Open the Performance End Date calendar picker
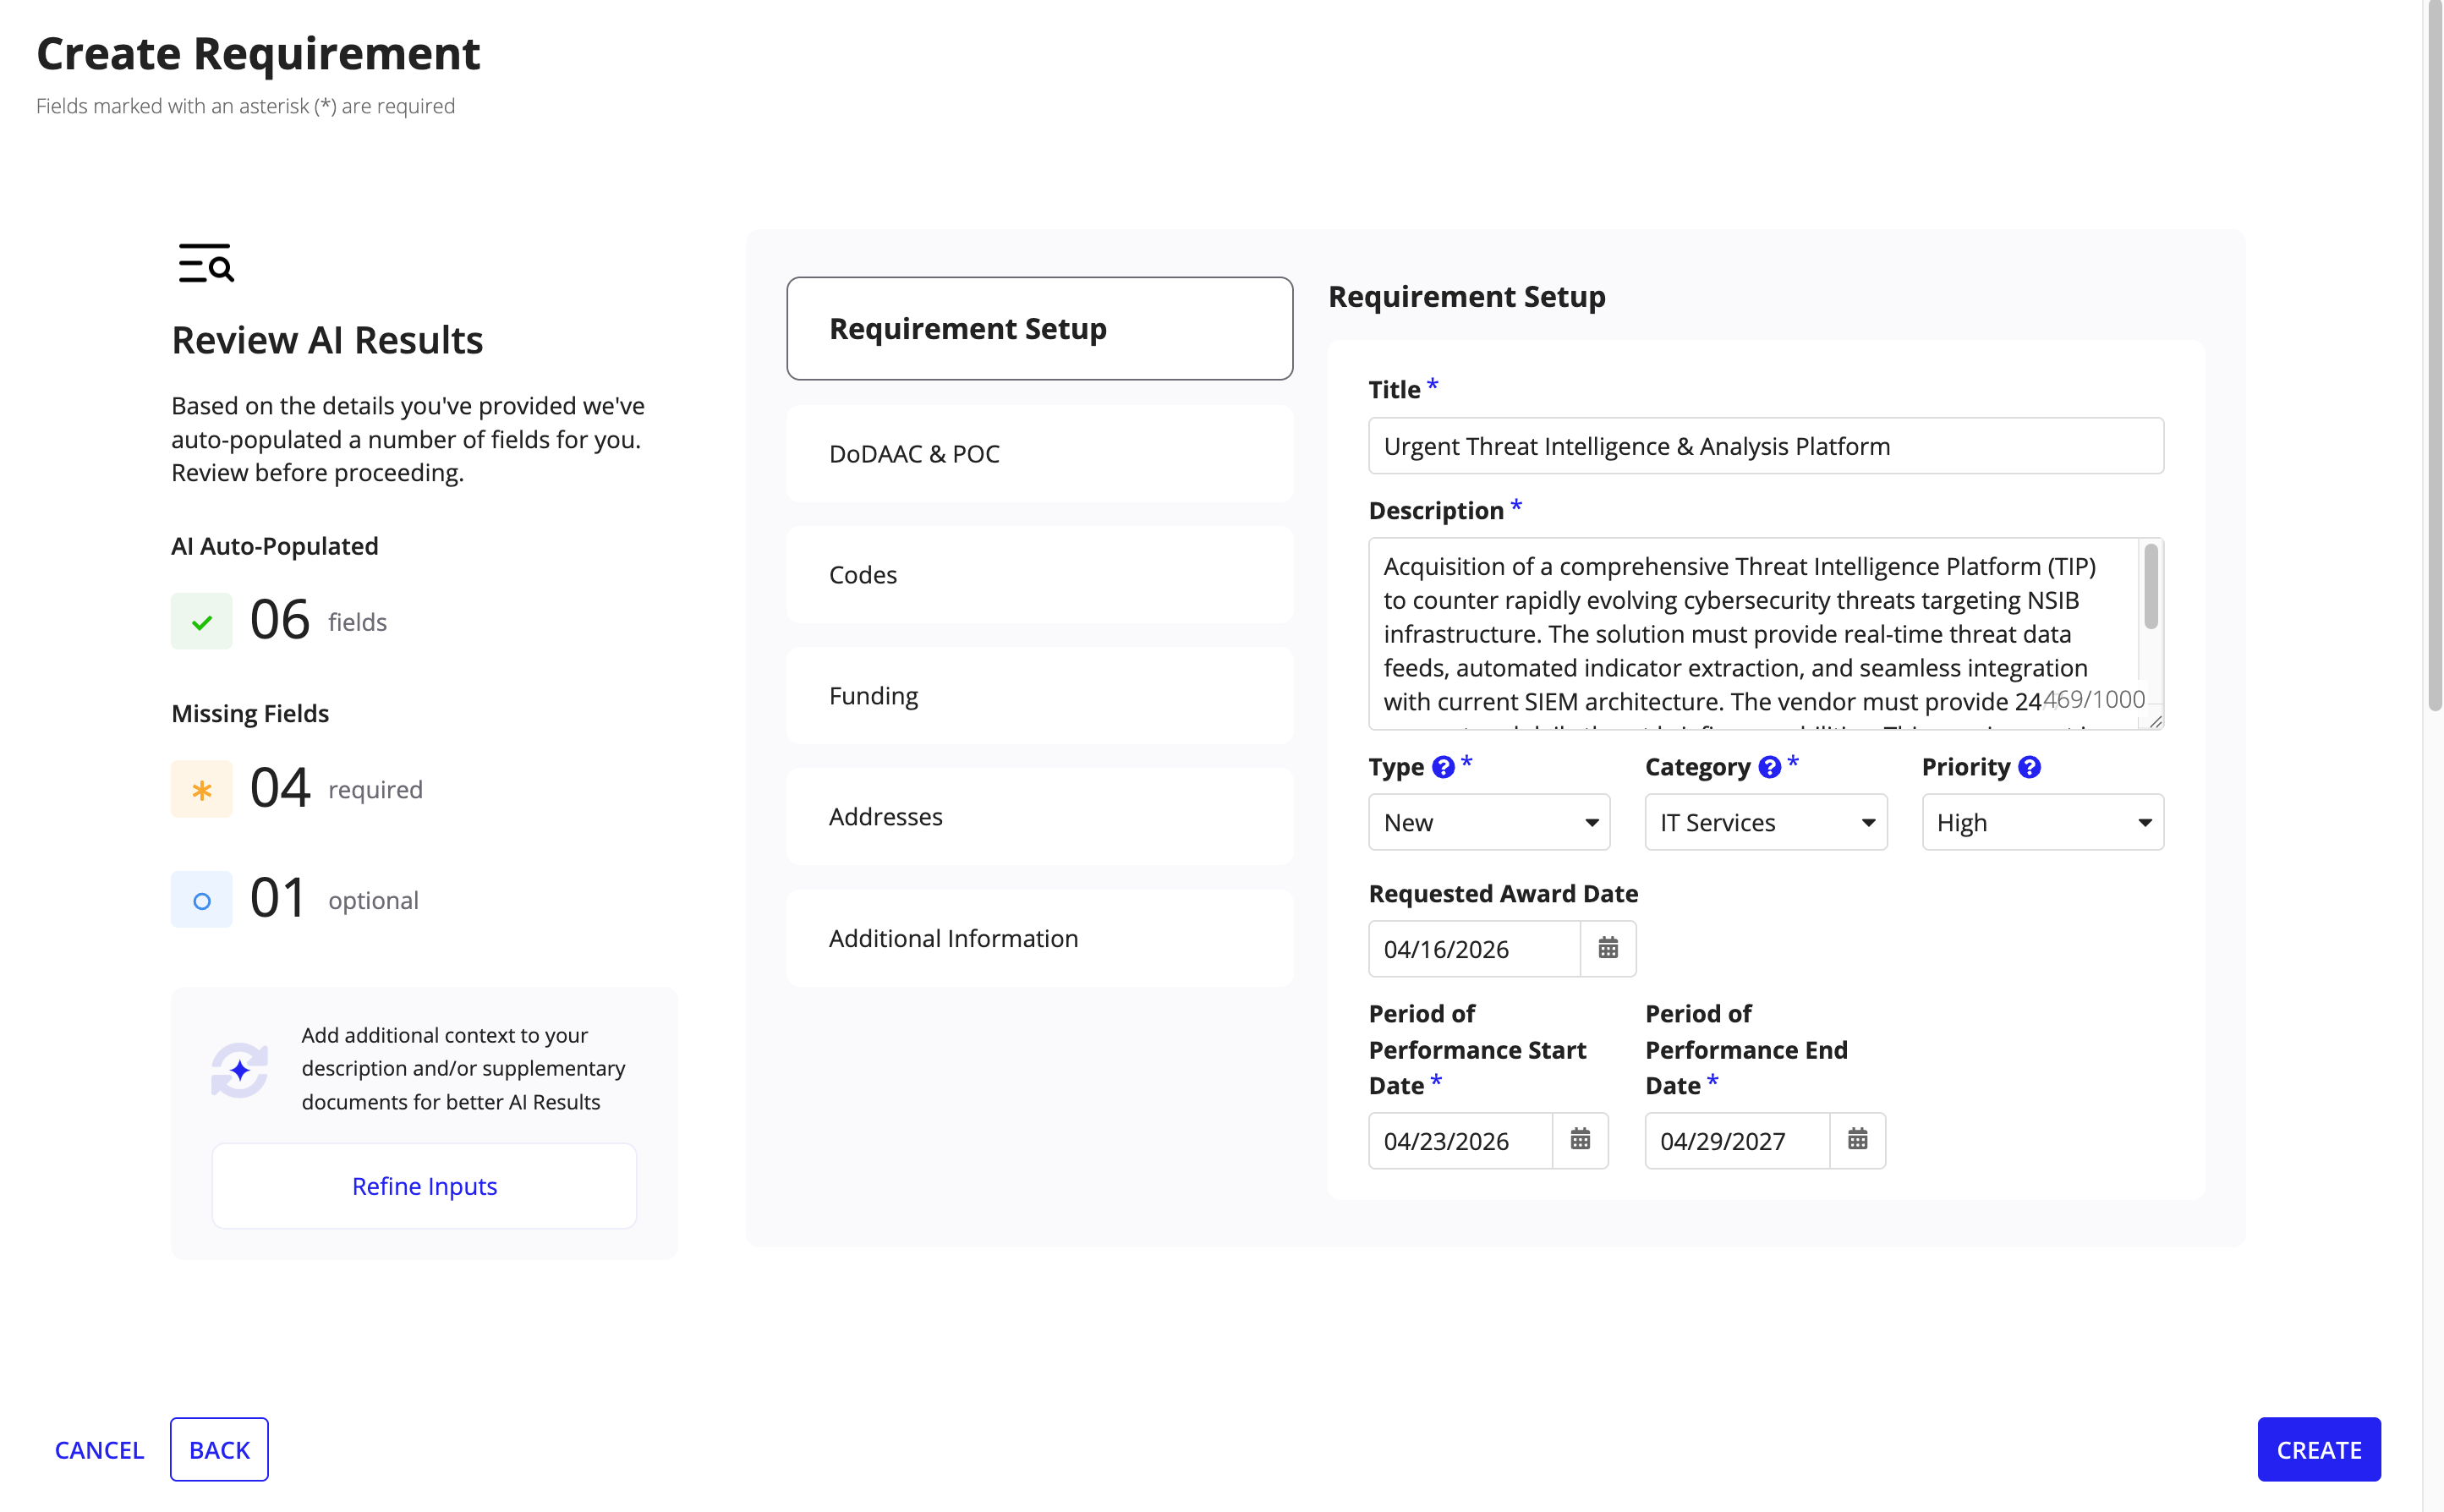This screenshot has height=1512, width=2444. pyautogui.click(x=1857, y=1140)
